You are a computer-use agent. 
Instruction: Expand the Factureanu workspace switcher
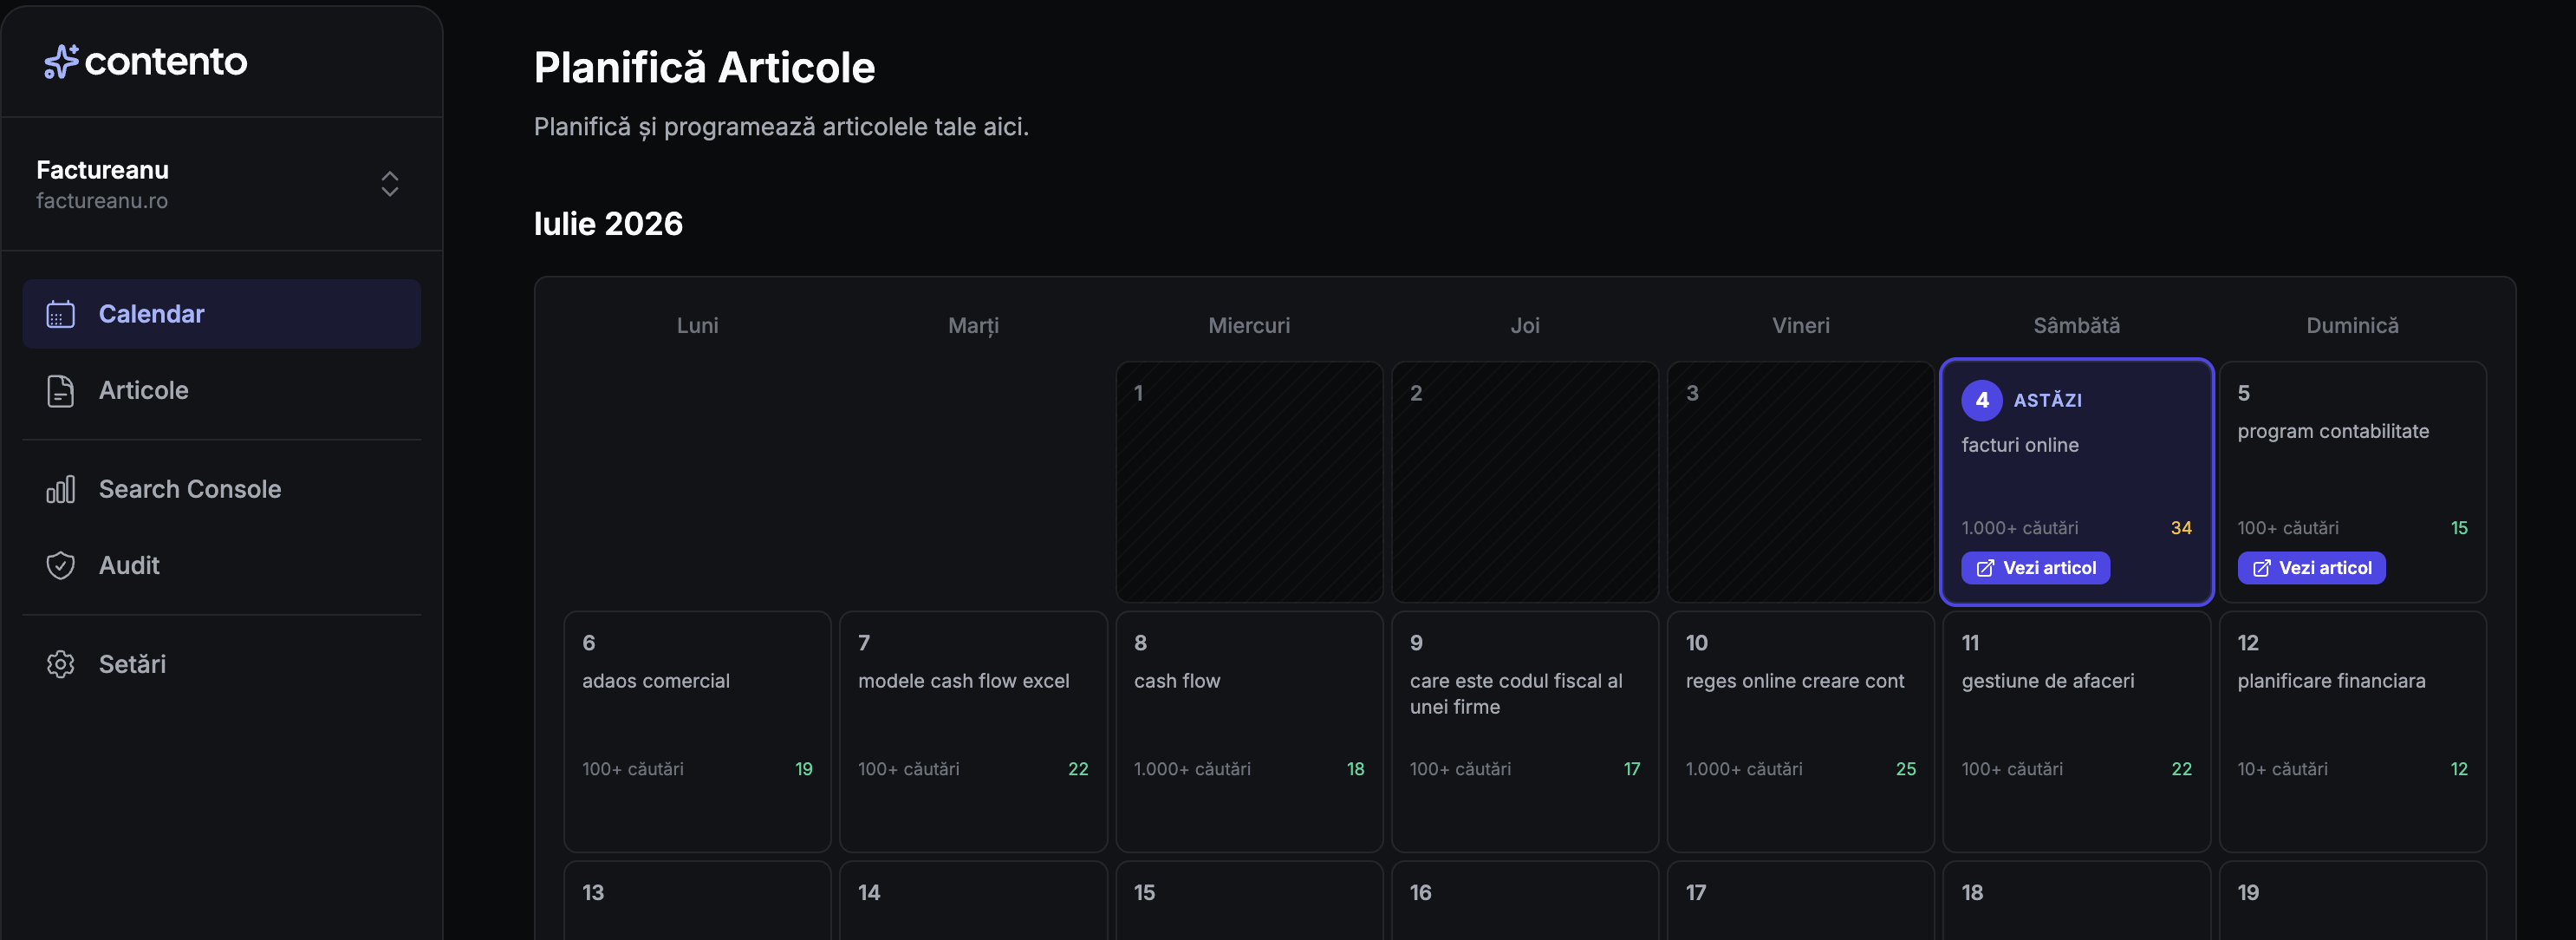point(390,184)
